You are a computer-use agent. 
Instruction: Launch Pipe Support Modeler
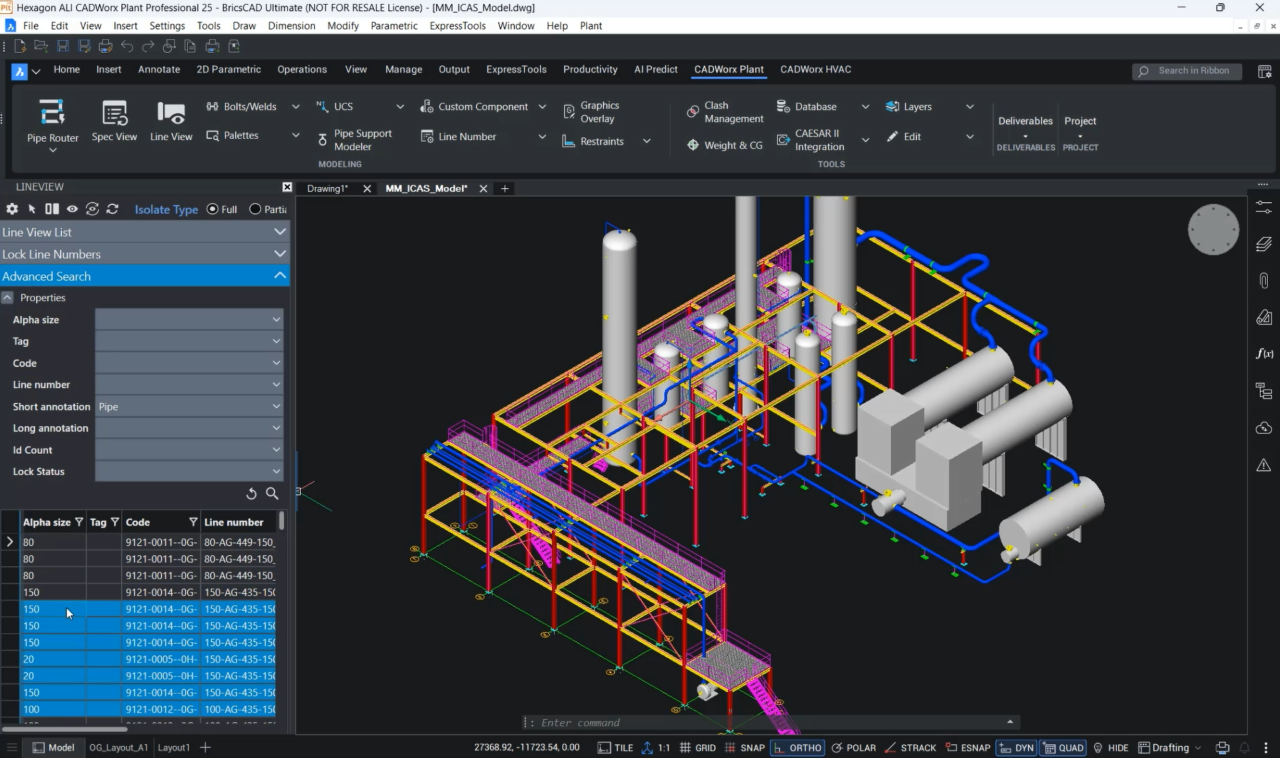[354, 140]
